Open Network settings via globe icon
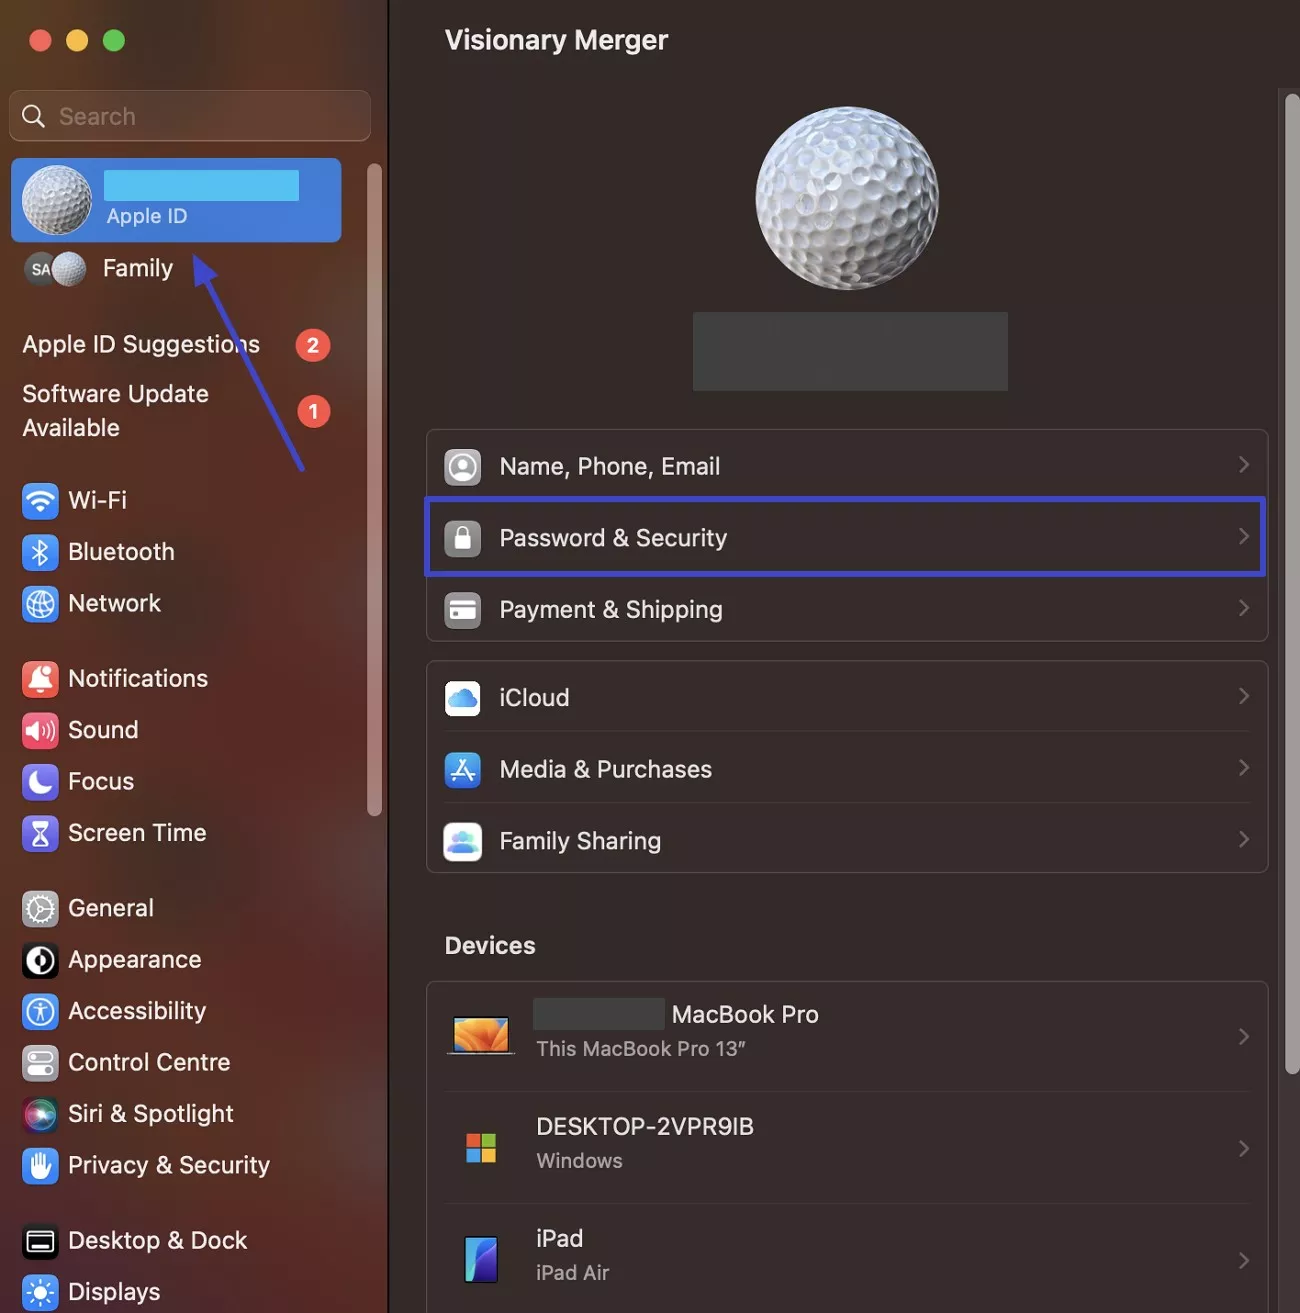 click(x=40, y=604)
